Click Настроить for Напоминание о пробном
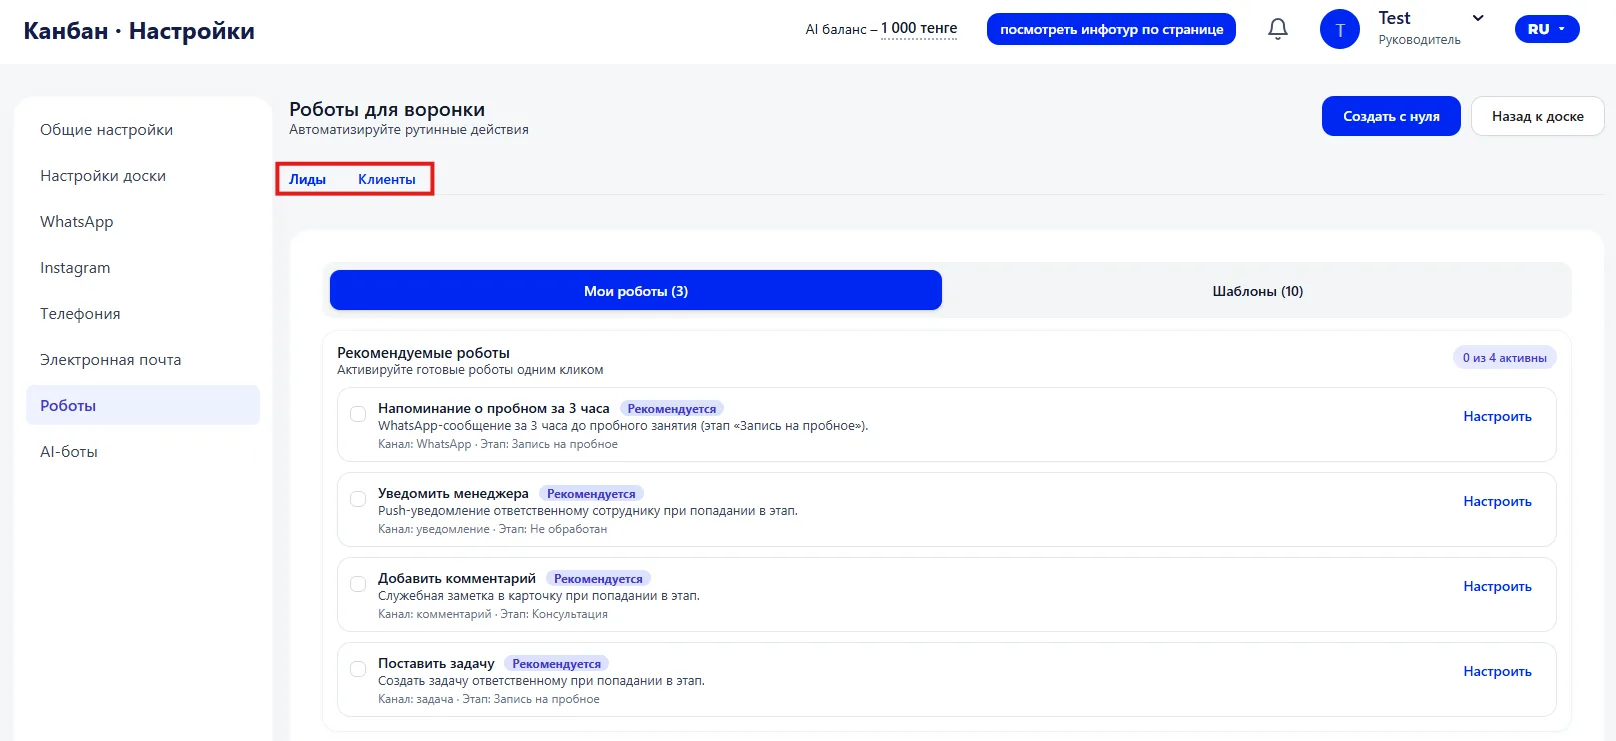 pos(1497,416)
